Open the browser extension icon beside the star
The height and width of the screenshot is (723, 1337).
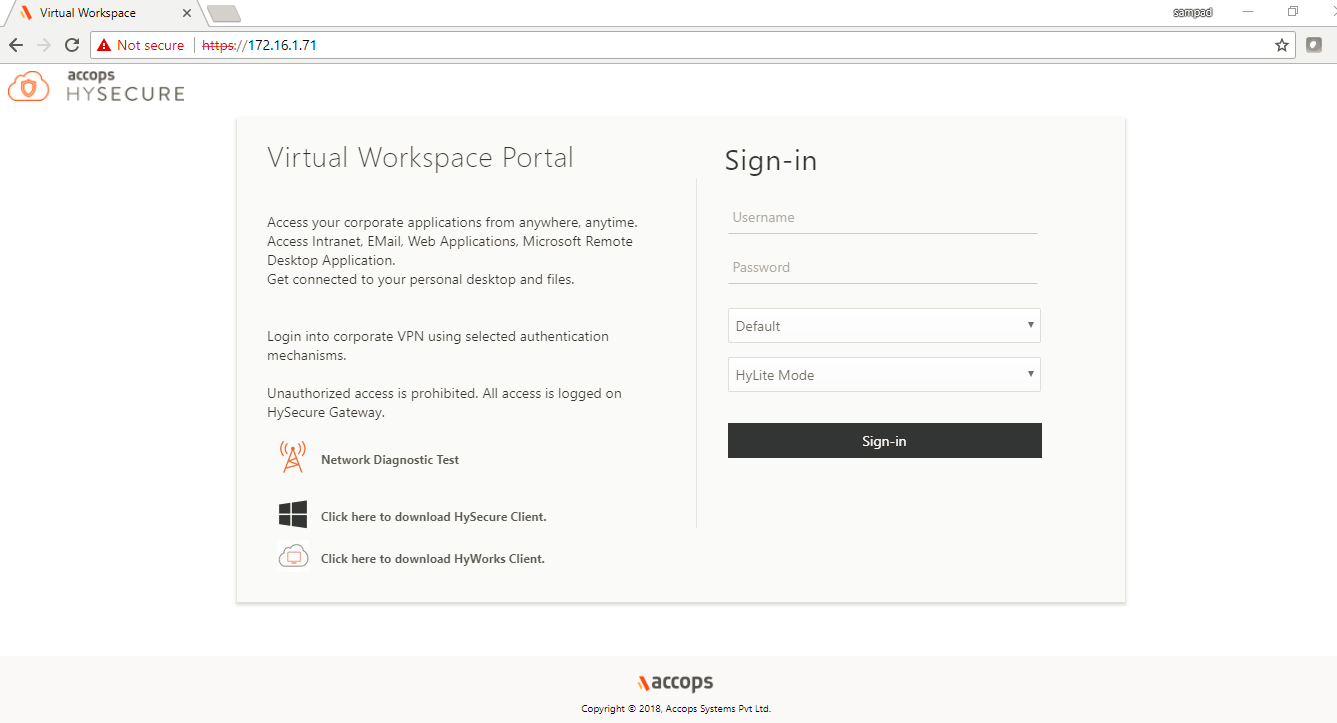pyautogui.click(x=1314, y=45)
